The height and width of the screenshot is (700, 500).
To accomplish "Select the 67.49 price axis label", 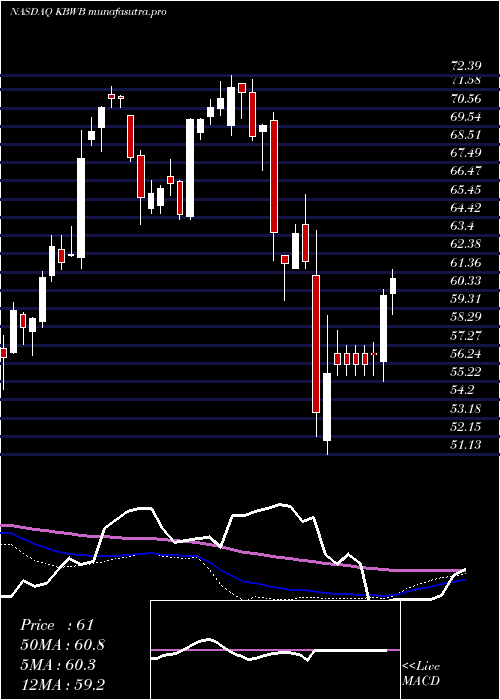I will click(466, 153).
